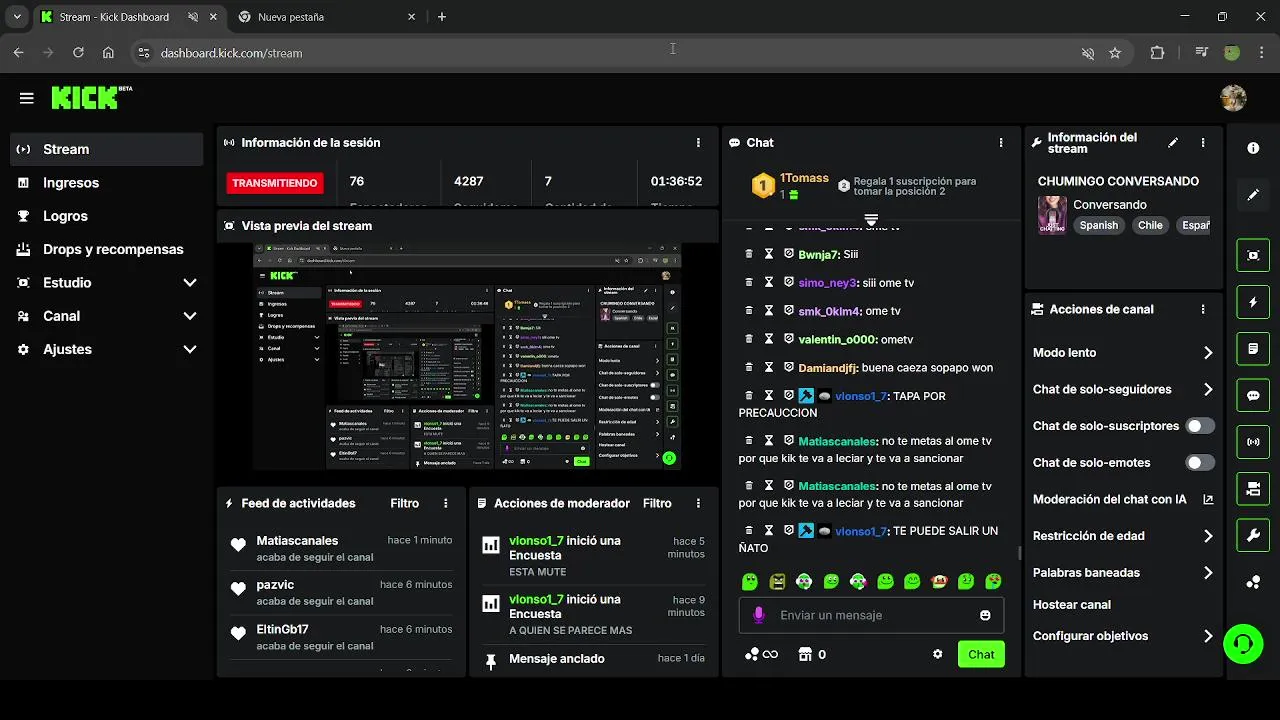
Task: Click Hostear canal
Action: [x=1072, y=605]
